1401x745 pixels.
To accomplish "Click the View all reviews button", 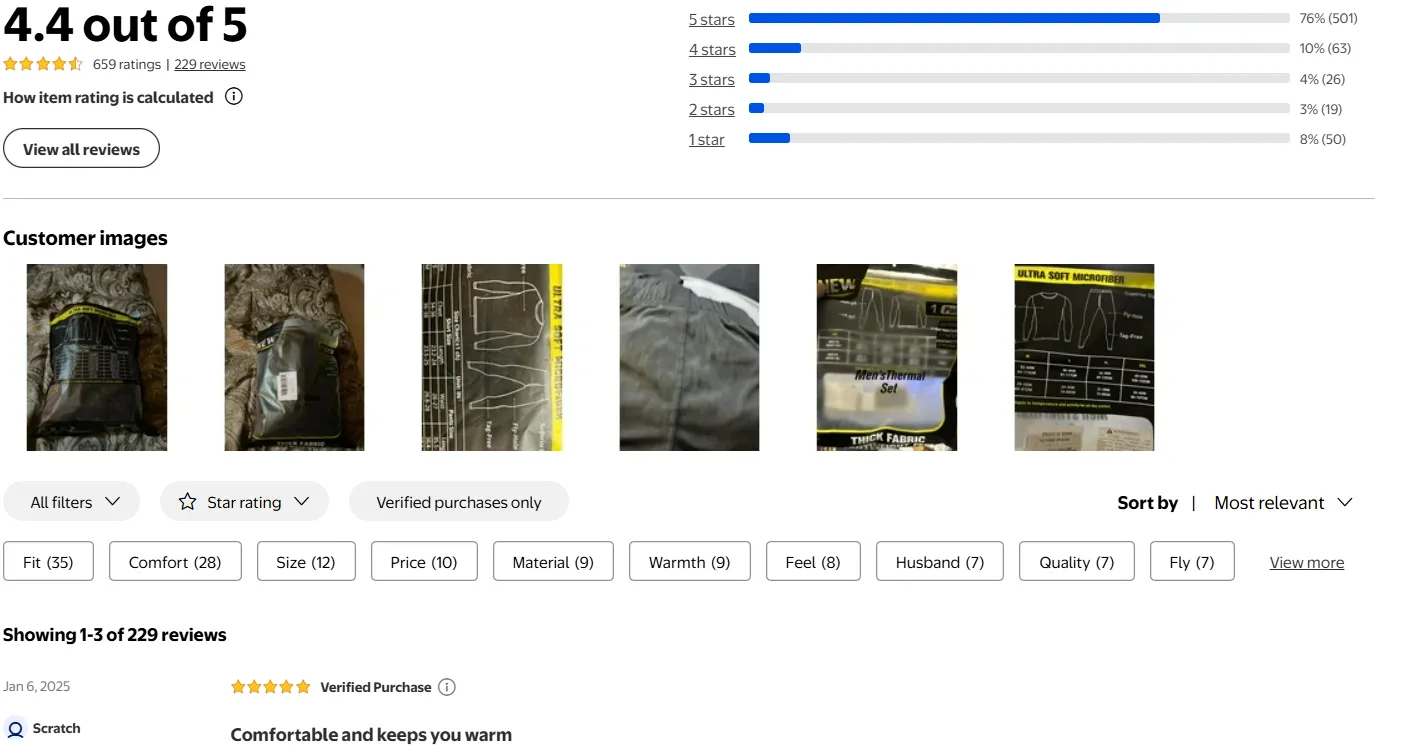I will [81, 147].
